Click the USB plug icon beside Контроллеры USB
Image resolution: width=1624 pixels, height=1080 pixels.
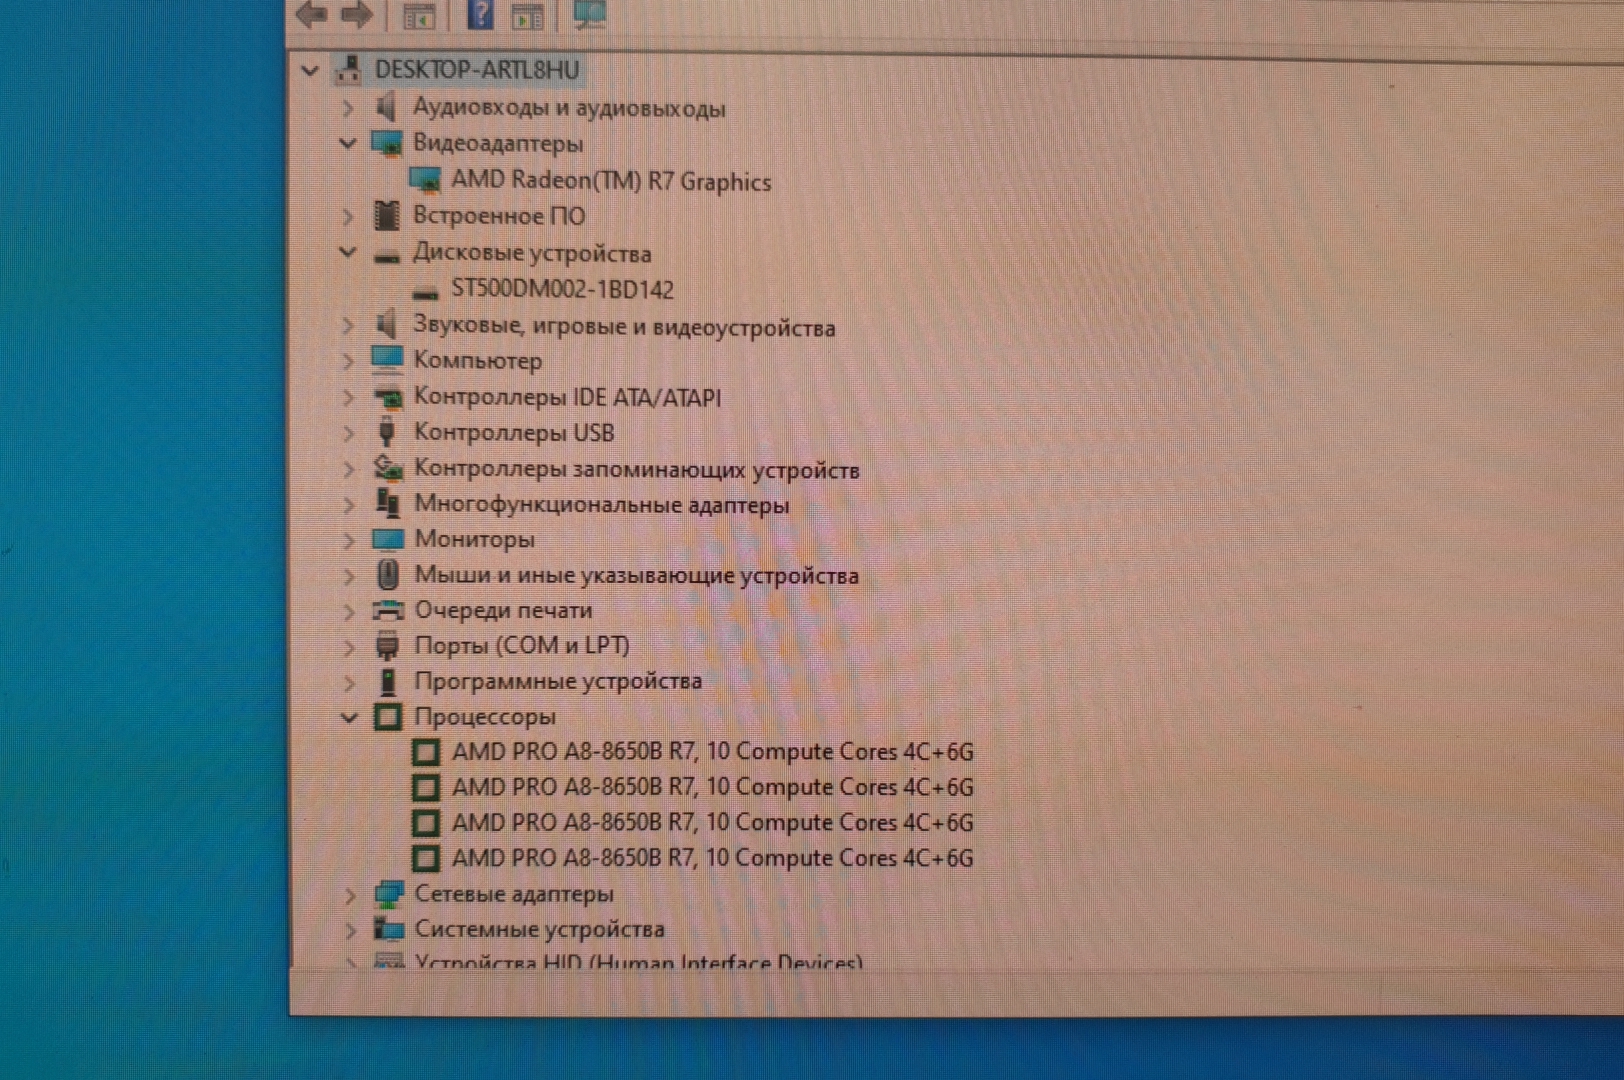pos(387,432)
